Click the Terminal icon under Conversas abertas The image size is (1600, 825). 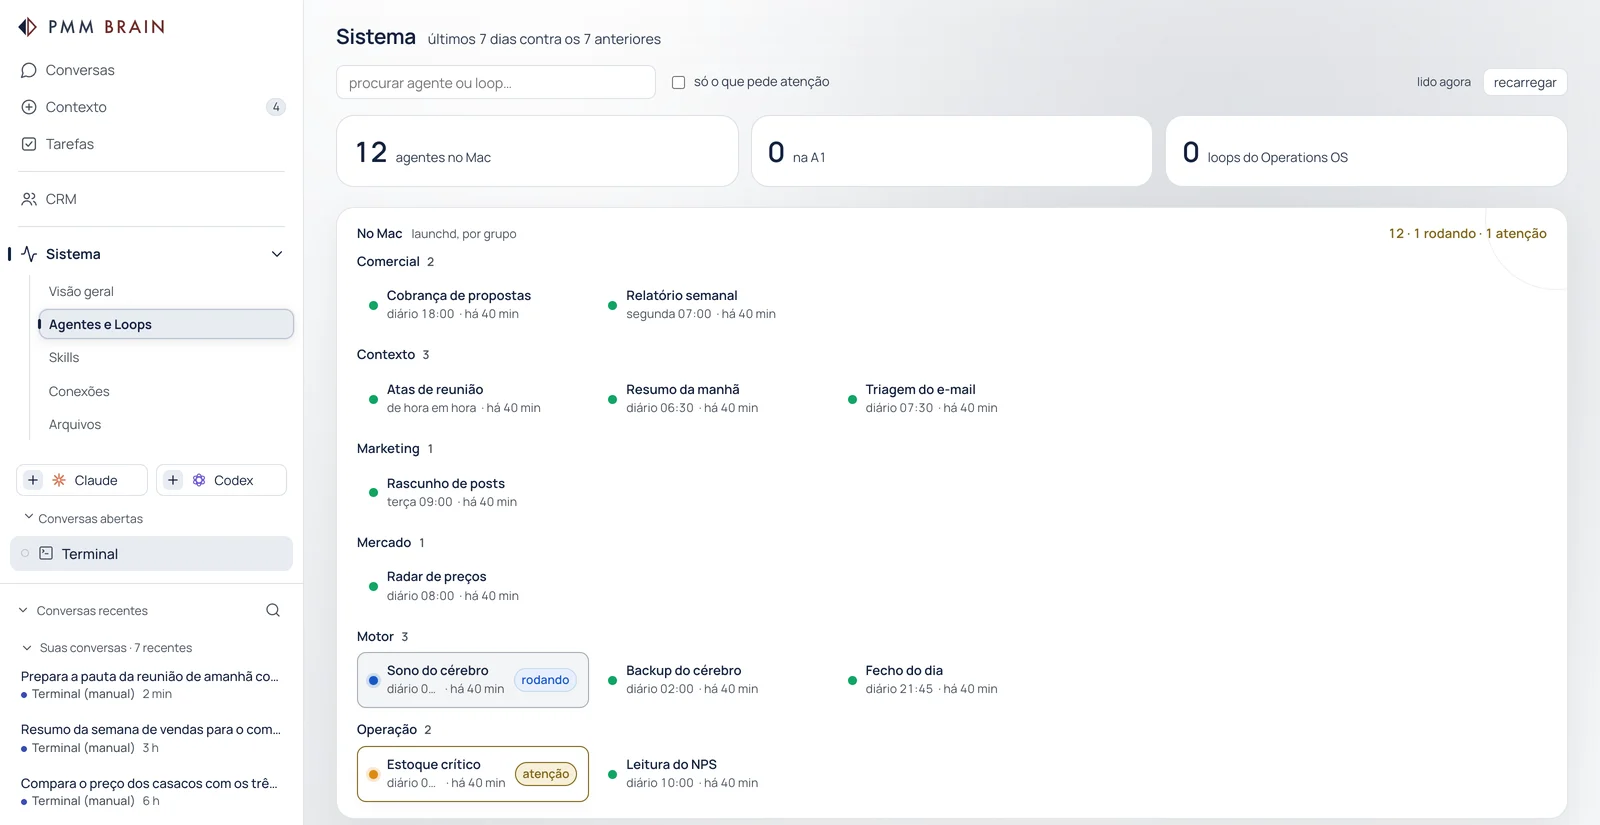pos(46,553)
